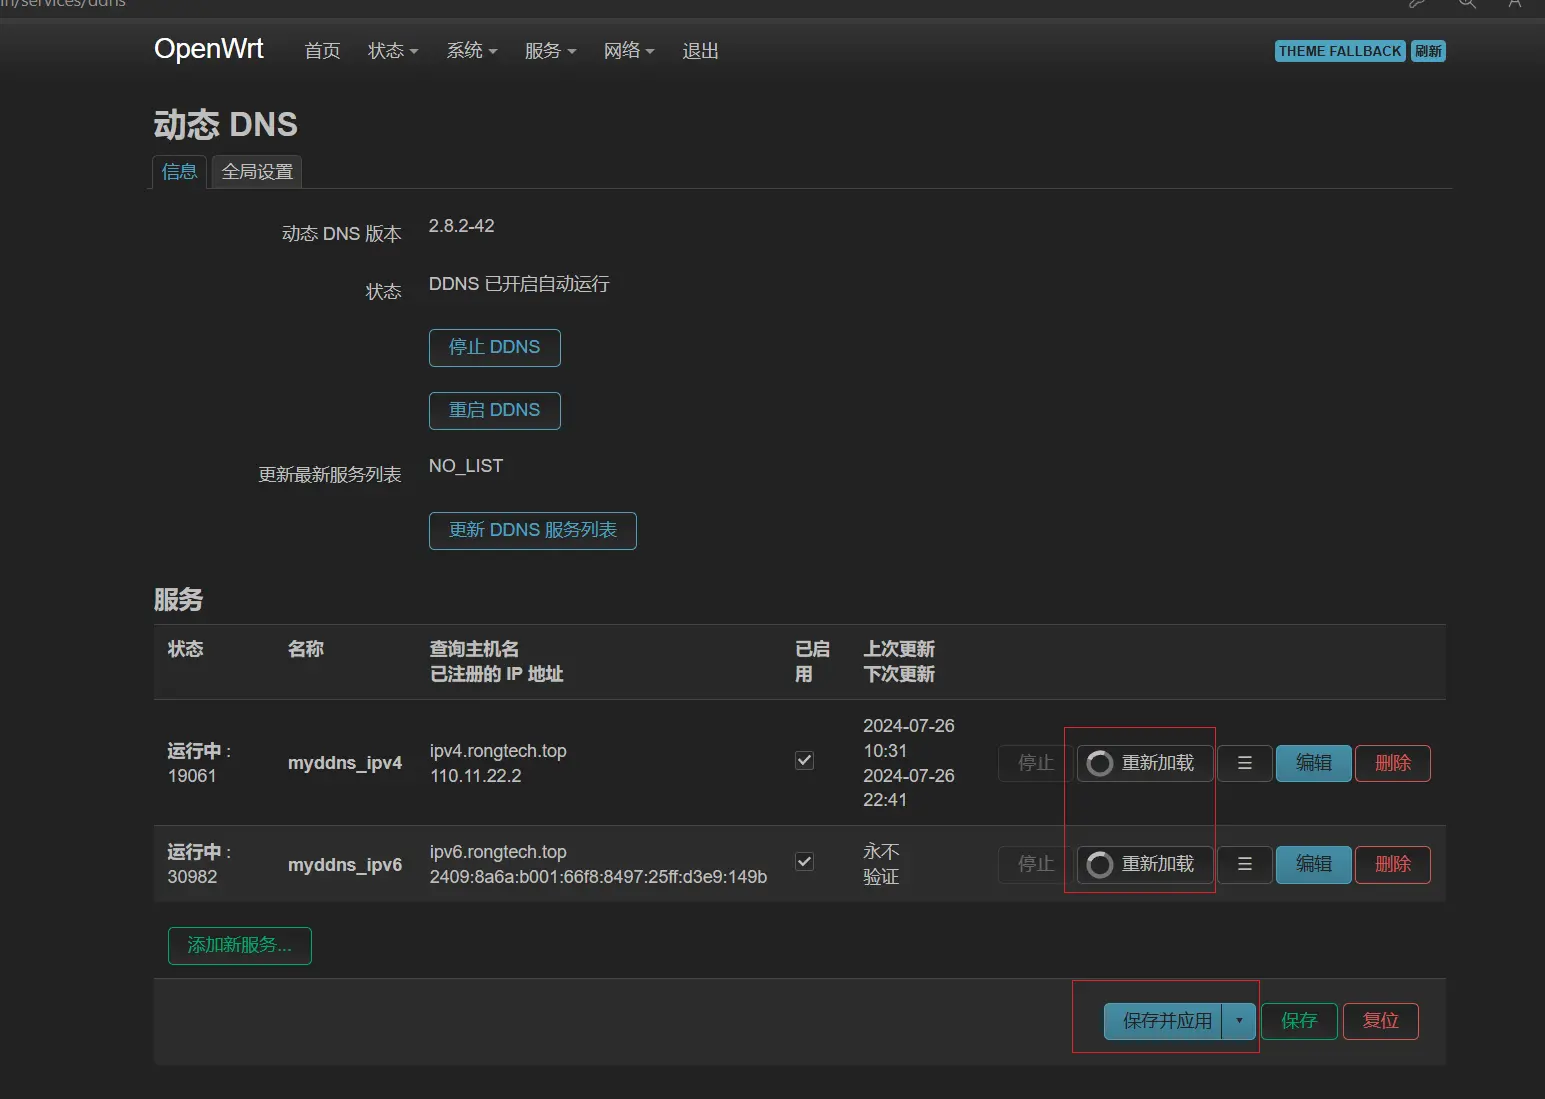Click the 停止 DDNS button
This screenshot has height=1099, width=1545.
click(494, 347)
